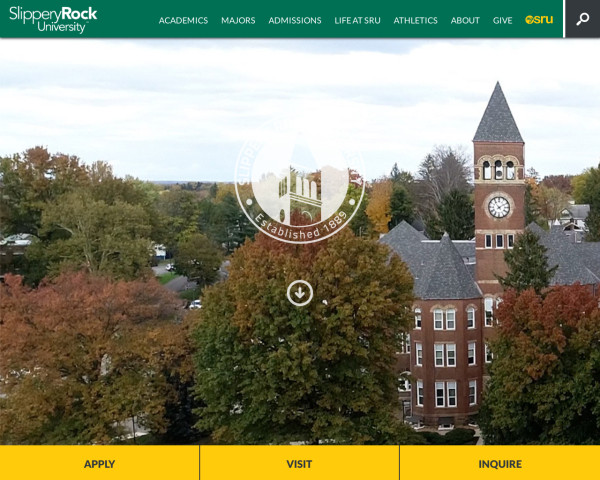The height and width of the screenshot is (480, 600).
Task: Click the Inquire button
Action: point(500,463)
